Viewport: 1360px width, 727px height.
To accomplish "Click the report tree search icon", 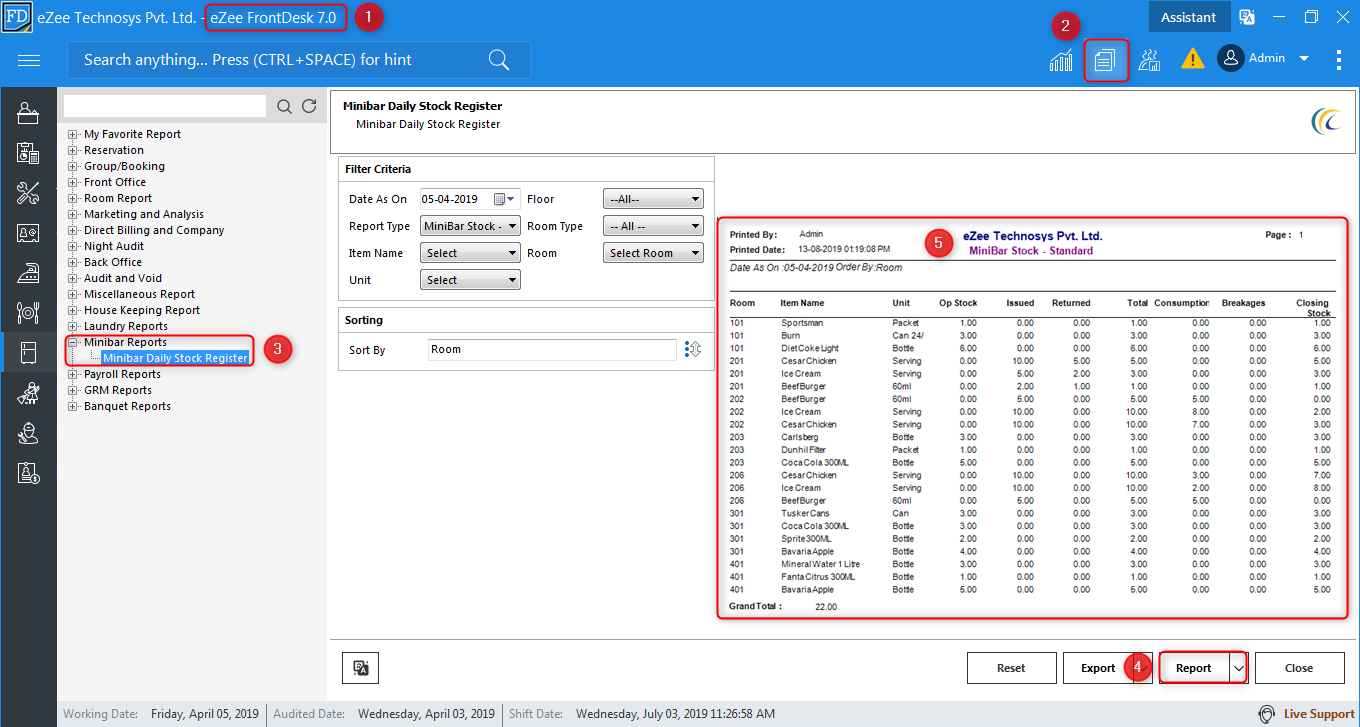I will click(285, 106).
